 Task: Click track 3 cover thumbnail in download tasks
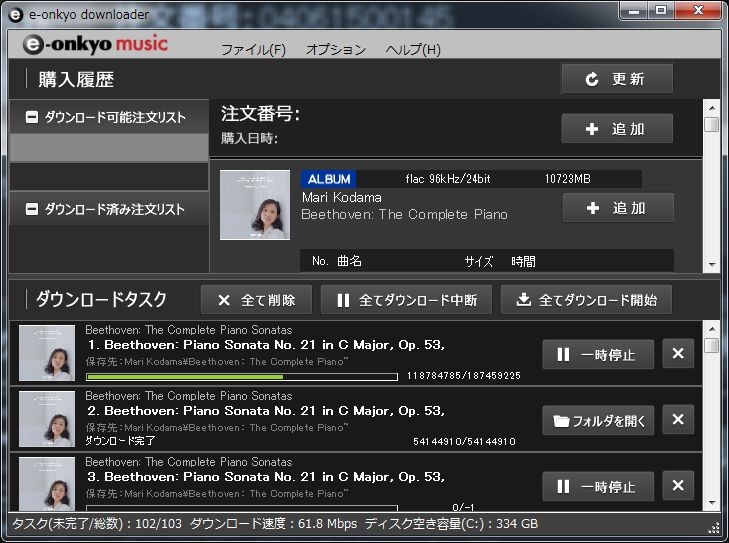coord(47,483)
